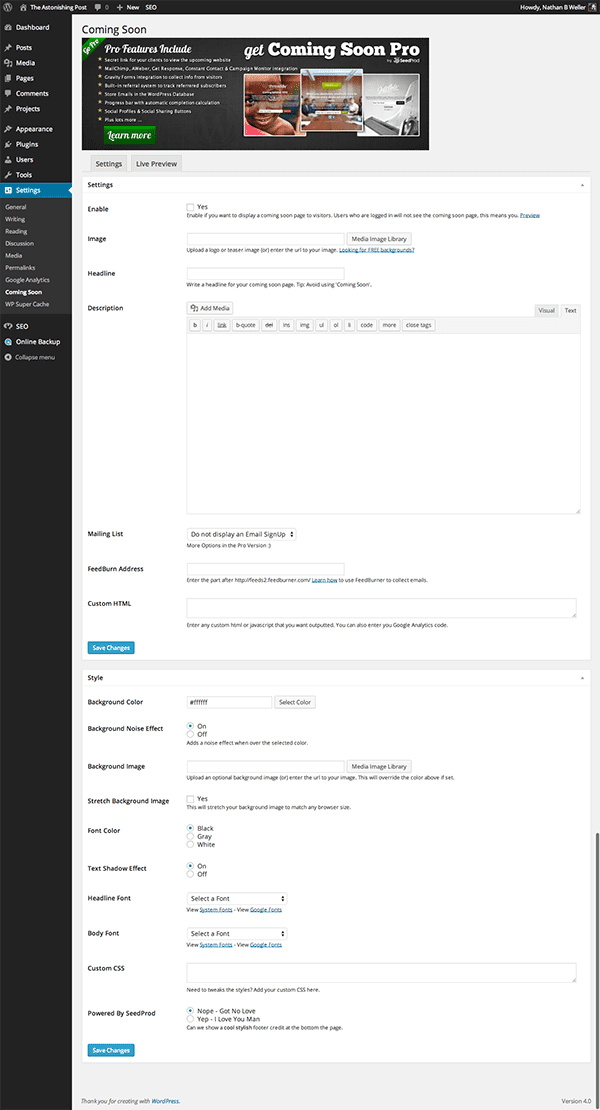600x1110 pixels.
Task: Switch editor to Visual tab
Action: [x=546, y=310]
